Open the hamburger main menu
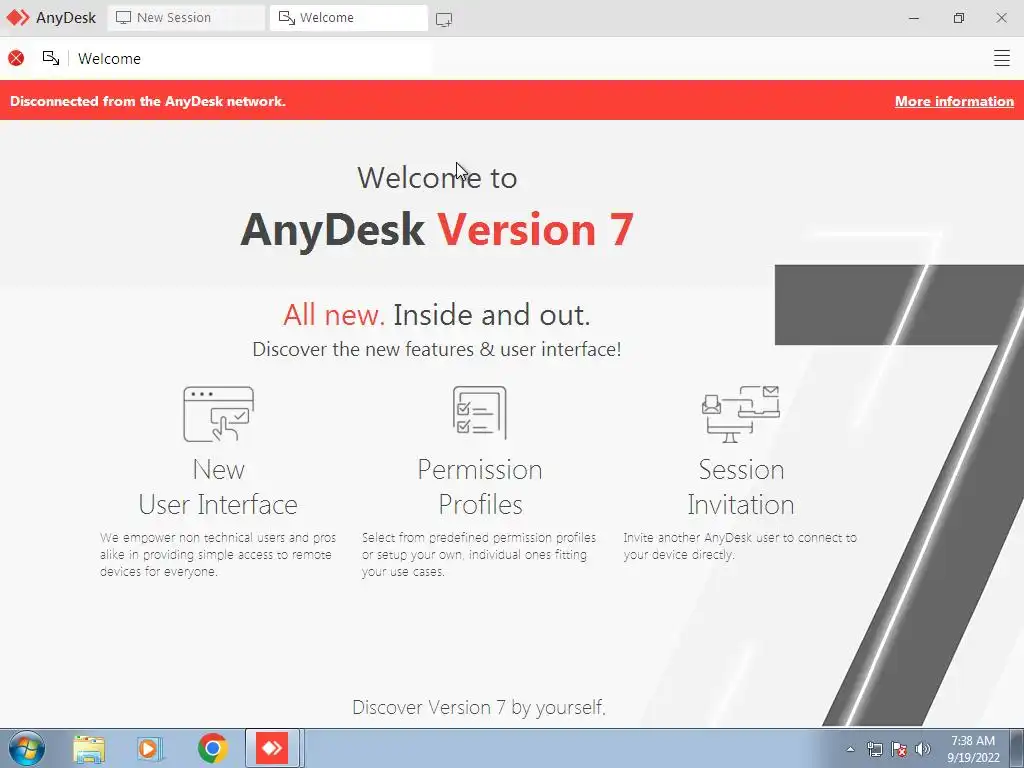The width and height of the screenshot is (1024, 768). (x=1001, y=58)
